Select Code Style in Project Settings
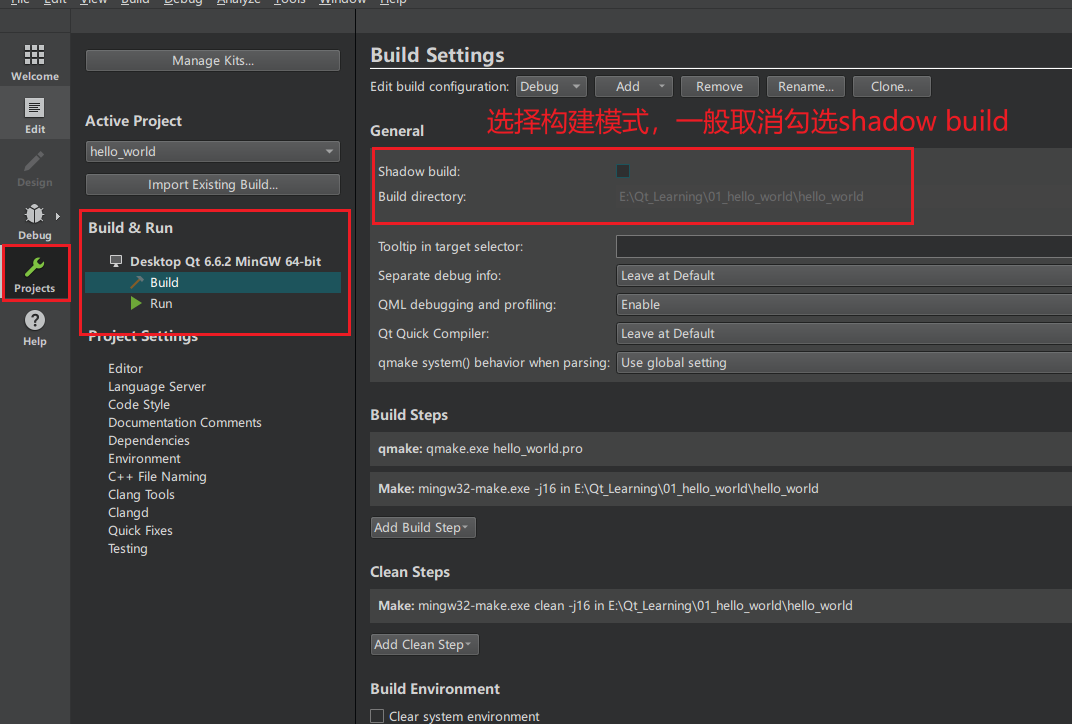Screen dimensions: 1072x724 point(139,405)
